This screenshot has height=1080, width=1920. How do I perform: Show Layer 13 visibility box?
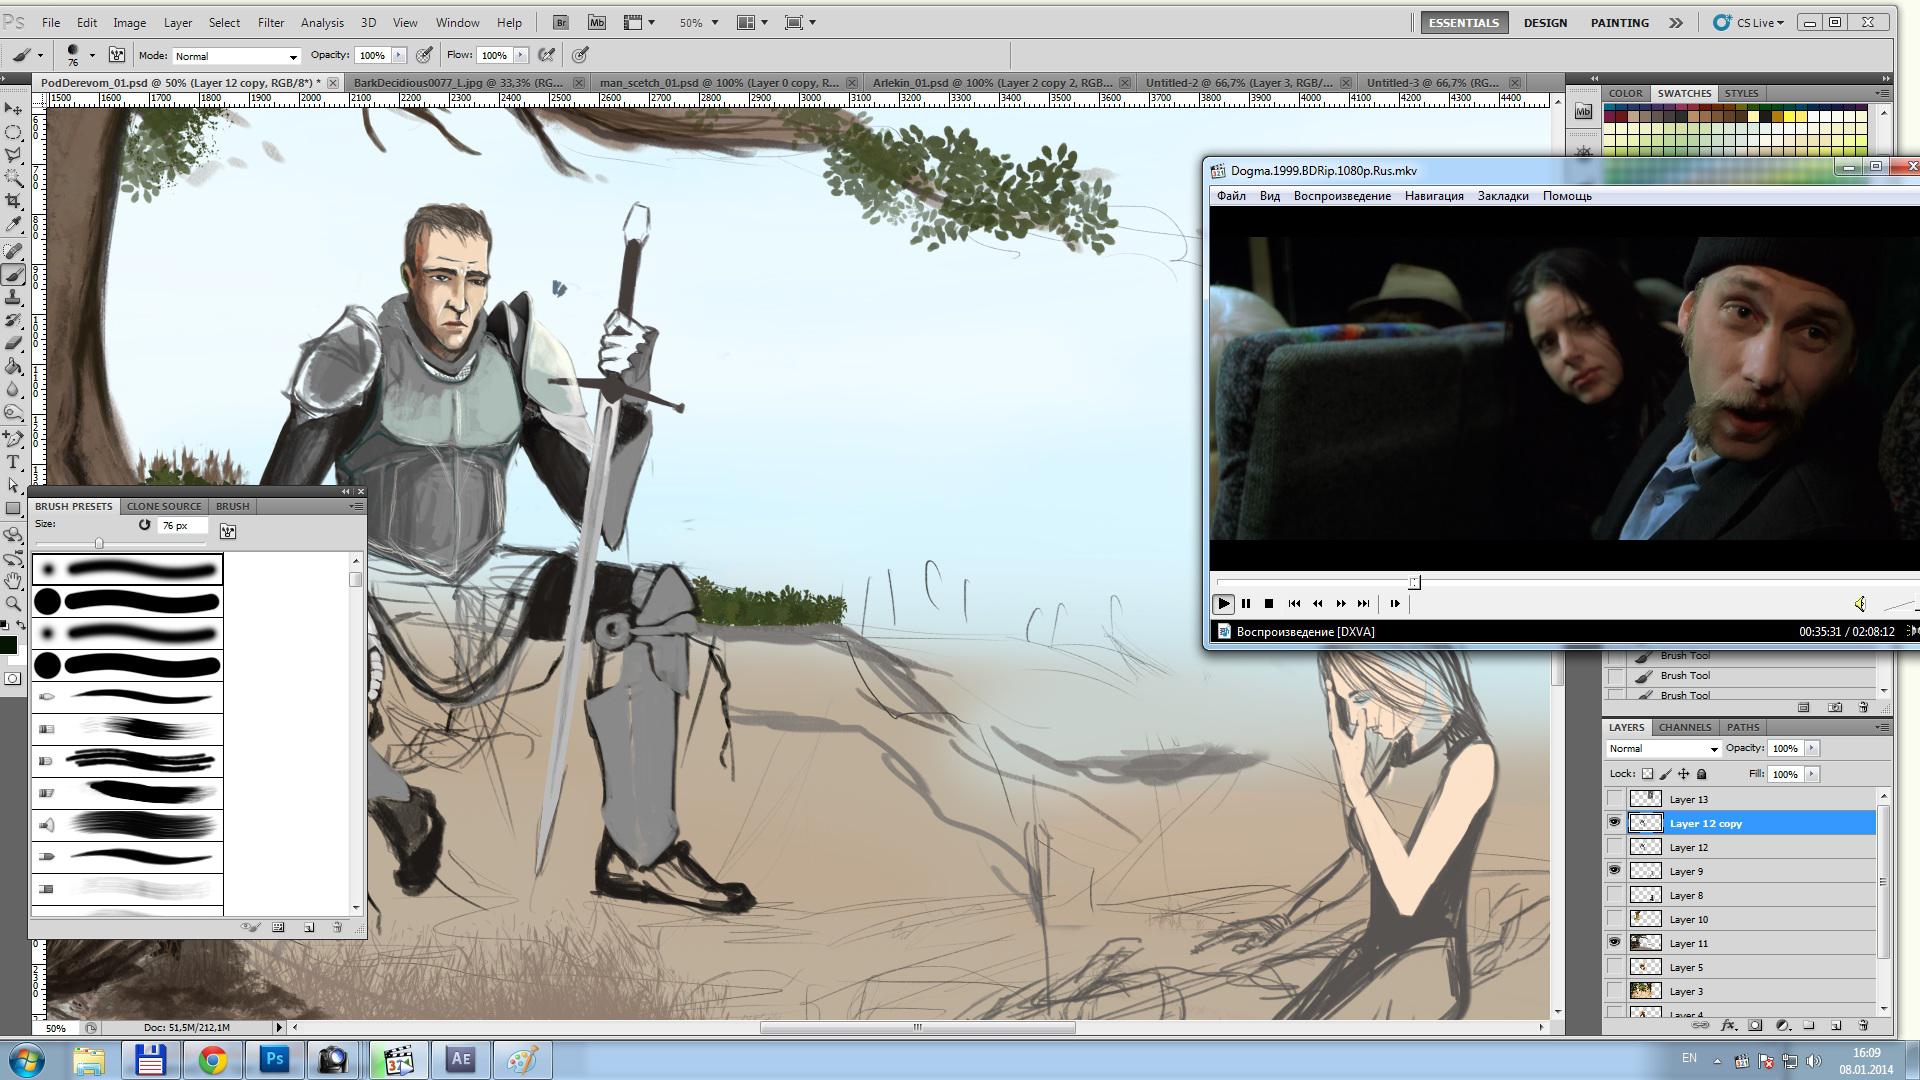(x=1614, y=799)
